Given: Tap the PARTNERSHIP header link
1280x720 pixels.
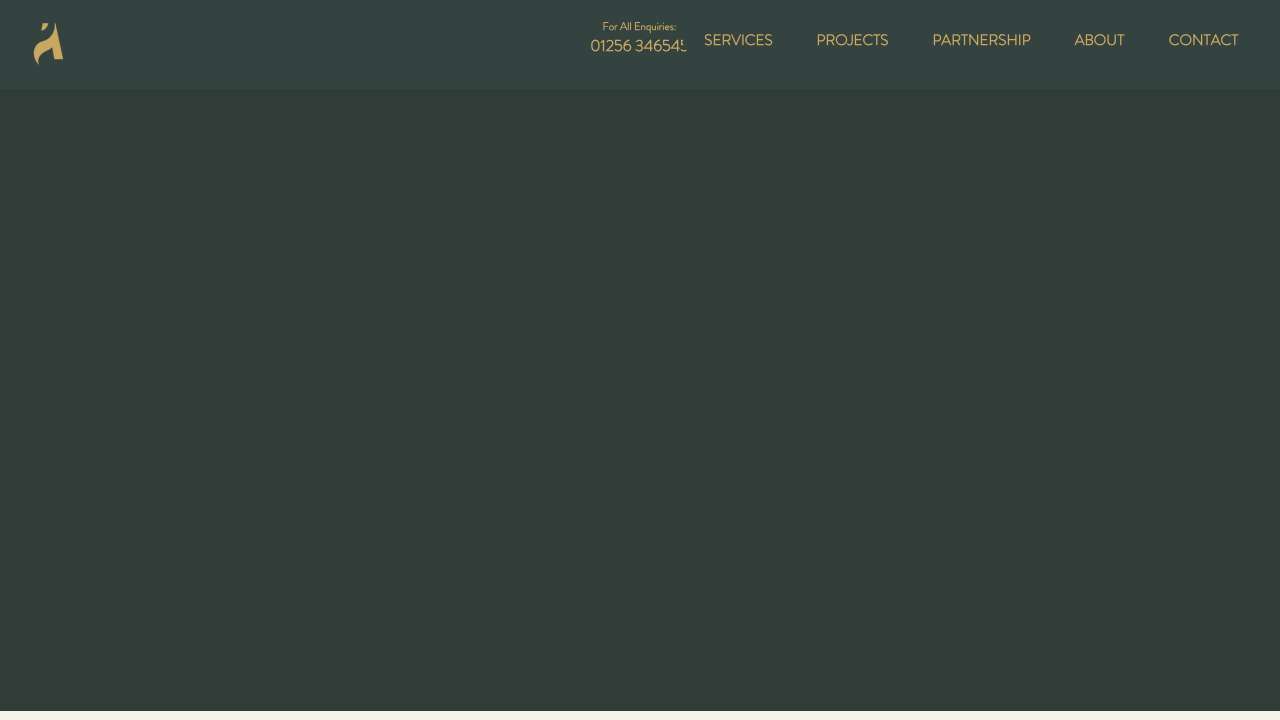Looking at the screenshot, I should [x=981, y=40].
